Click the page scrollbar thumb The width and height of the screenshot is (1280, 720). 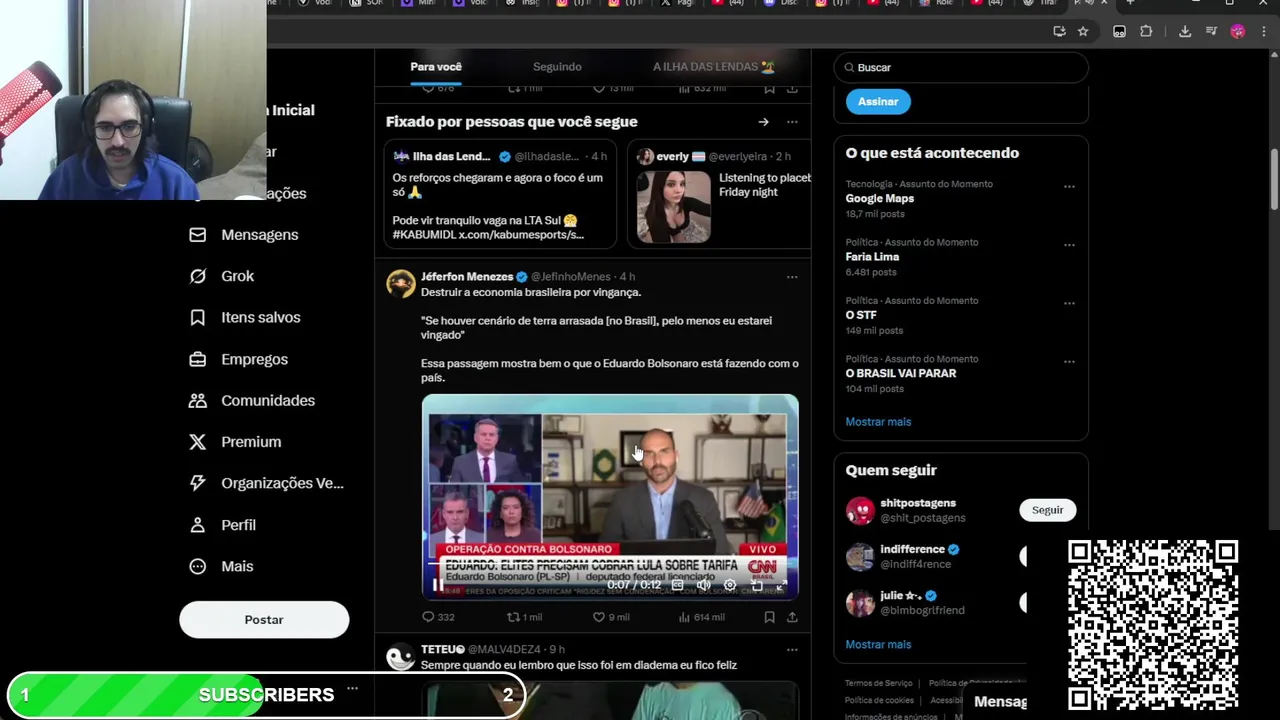coord(1274,180)
